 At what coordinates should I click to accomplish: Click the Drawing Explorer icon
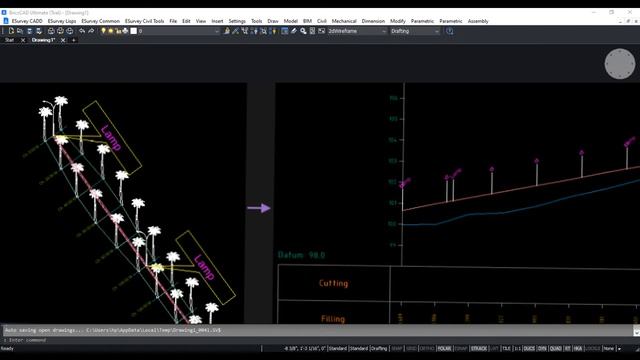click(312, 31)
